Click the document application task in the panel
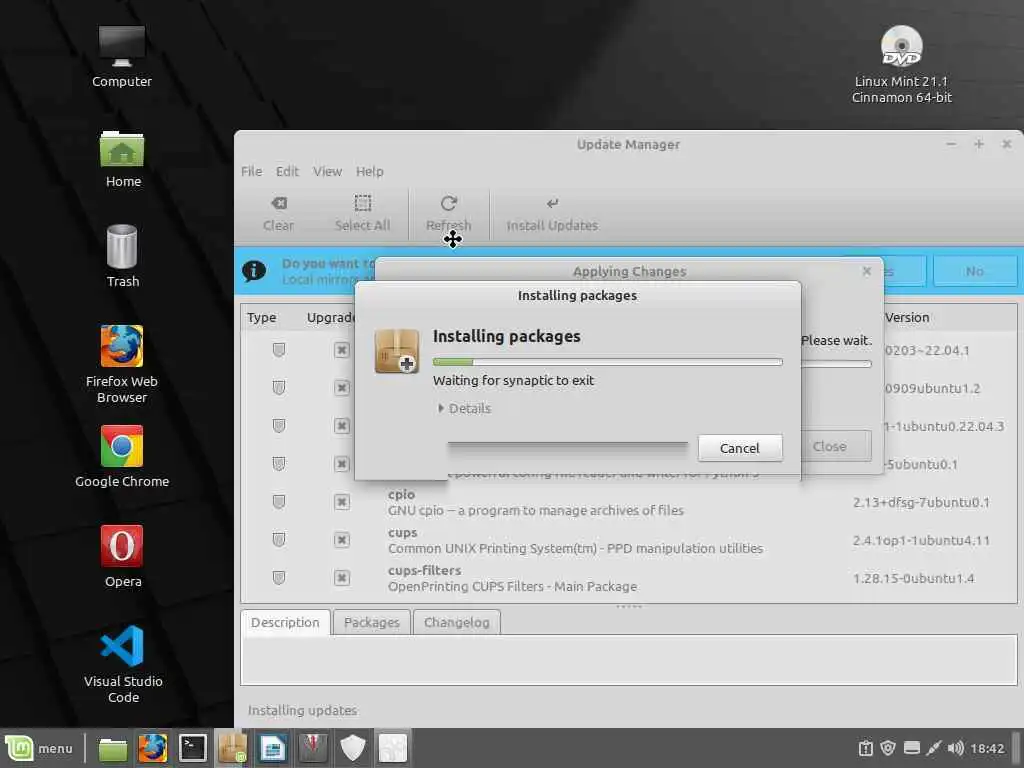This screenshot has width=1024, height=768. pos(272,748)
